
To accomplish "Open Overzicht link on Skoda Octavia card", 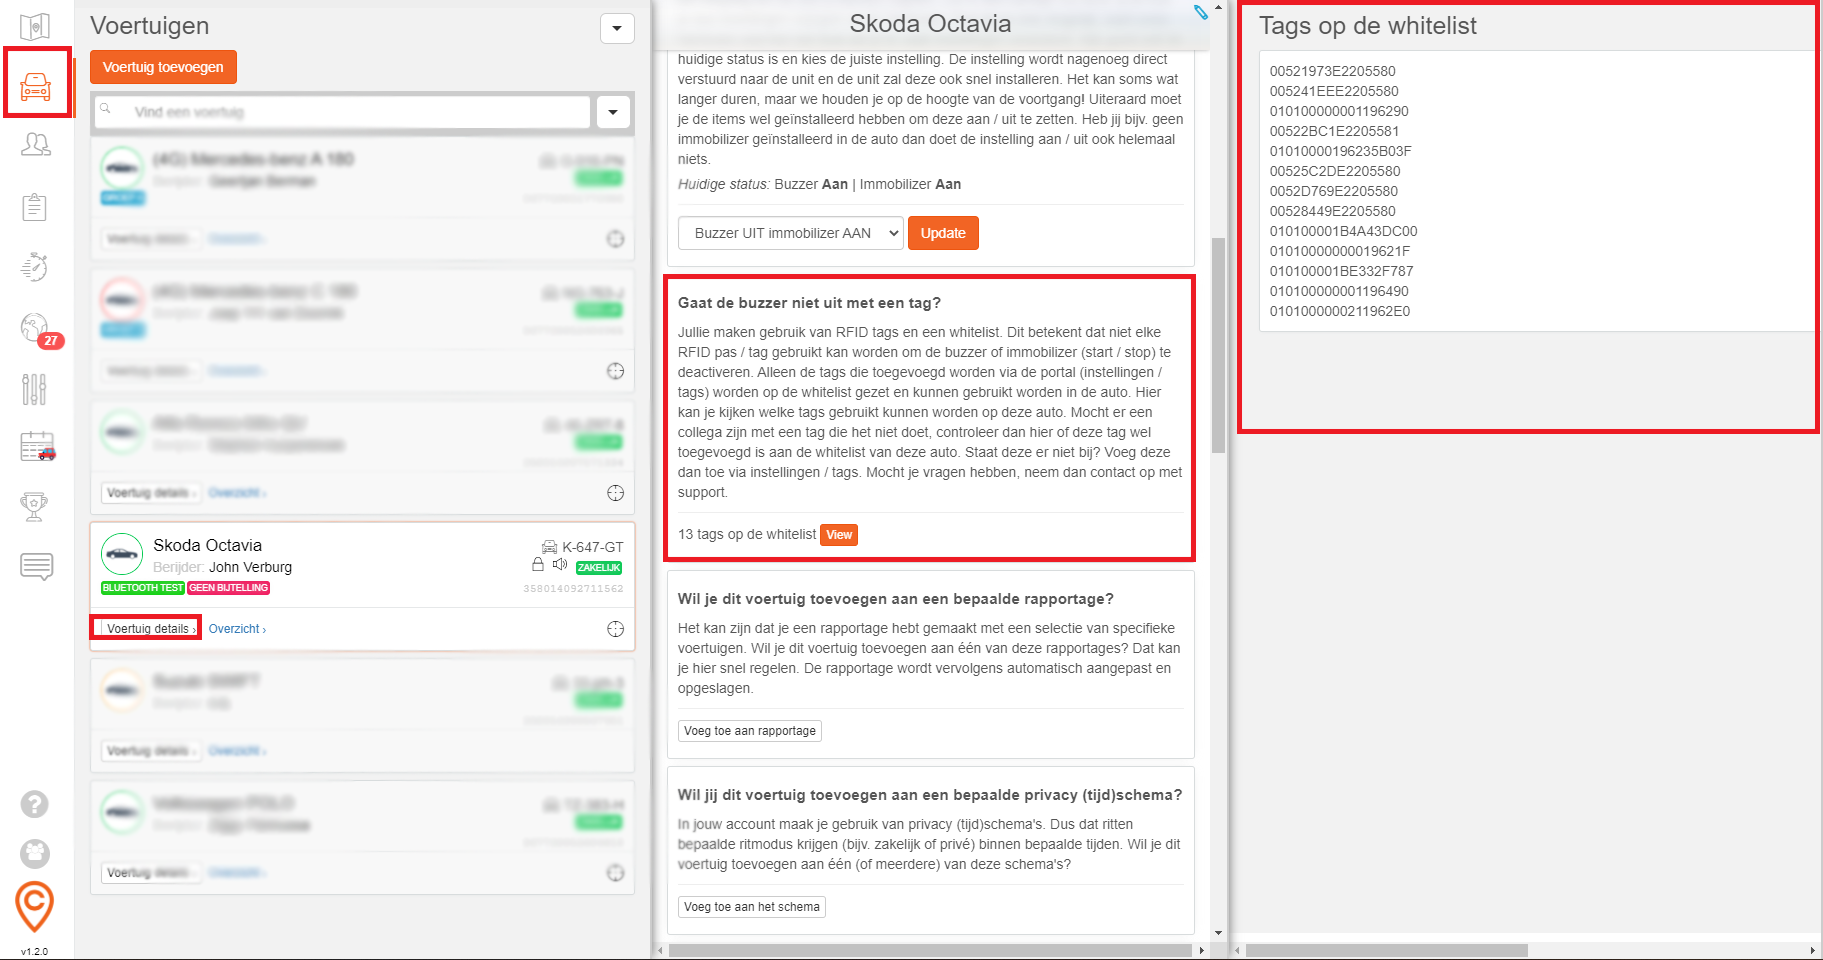I will [x=237, y=629].
